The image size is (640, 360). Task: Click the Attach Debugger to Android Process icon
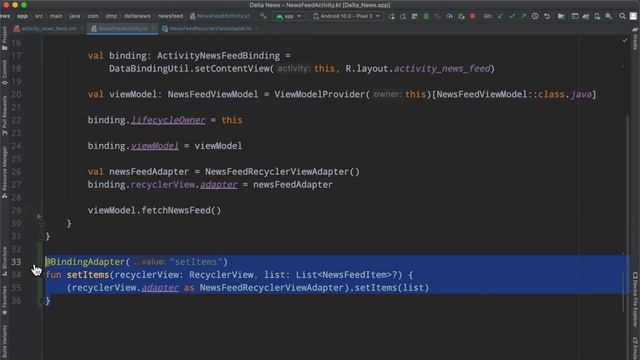[461, 16]
